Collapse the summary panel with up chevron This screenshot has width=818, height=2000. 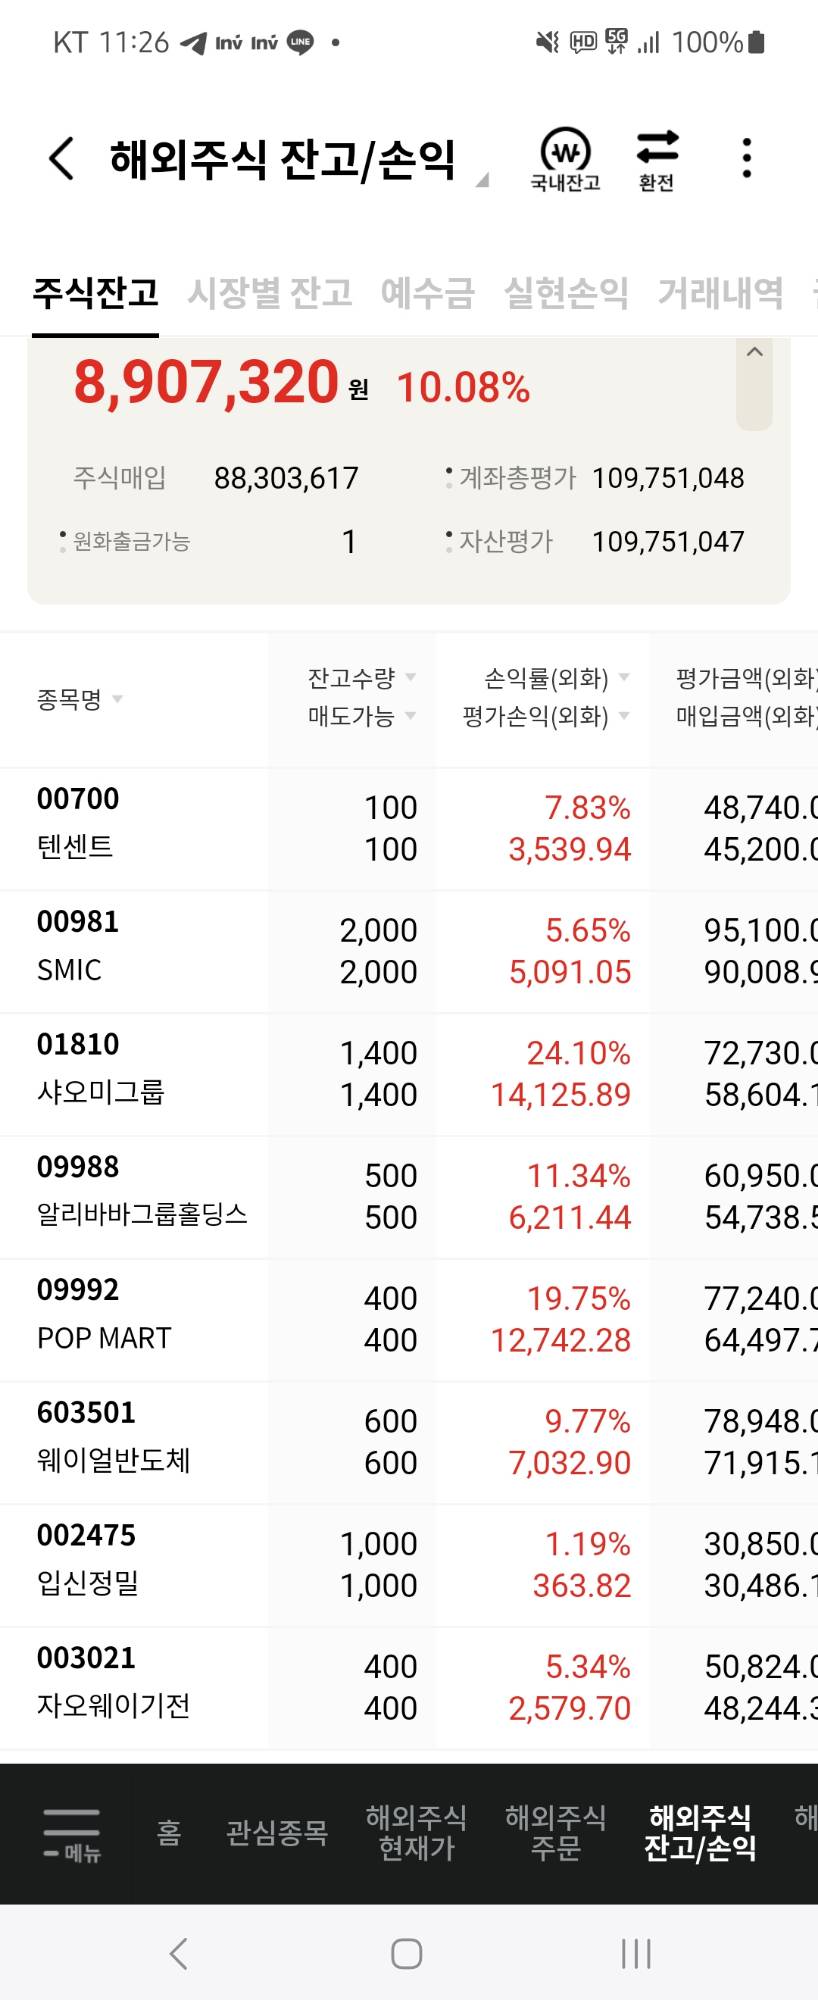(x=755, y=352)
